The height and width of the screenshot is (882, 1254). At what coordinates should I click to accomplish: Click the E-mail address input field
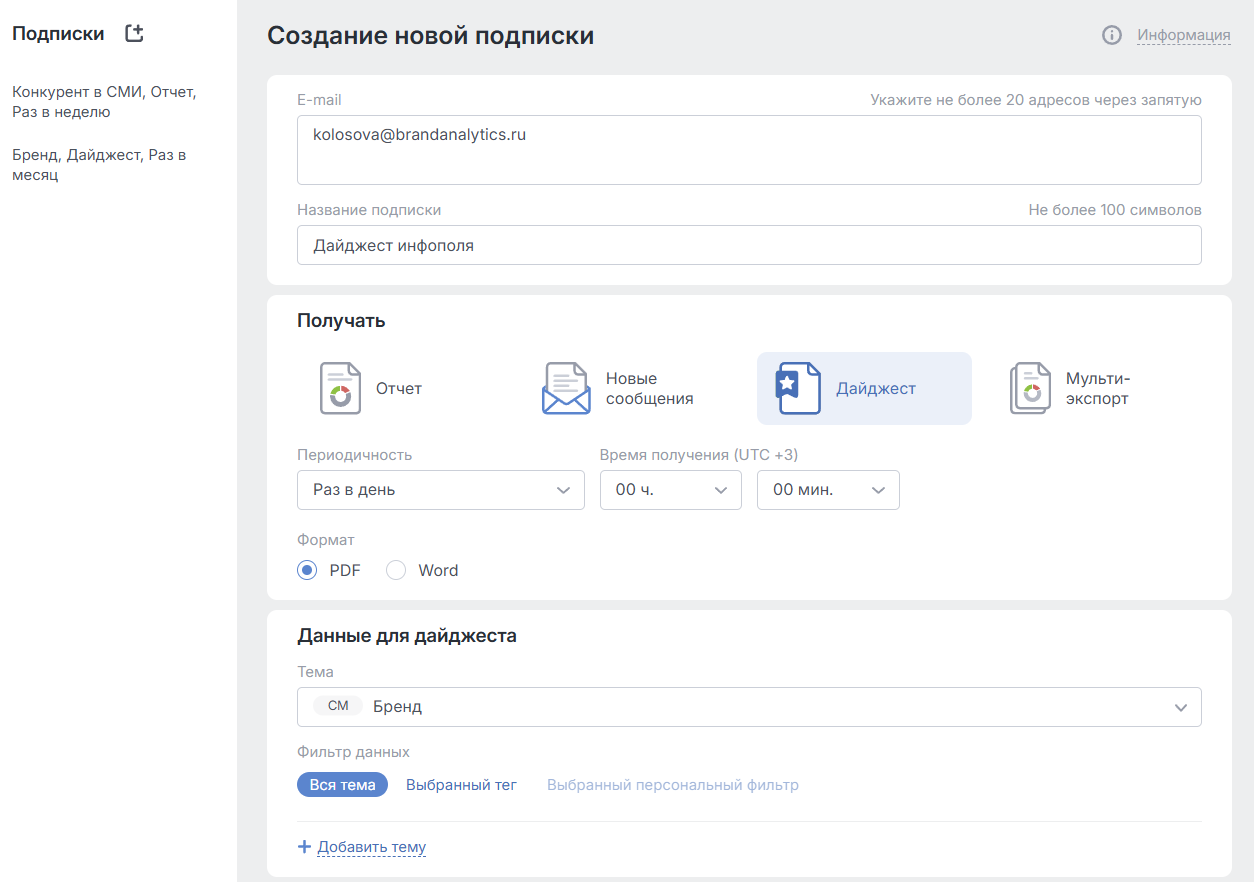(x=749, y=150)
